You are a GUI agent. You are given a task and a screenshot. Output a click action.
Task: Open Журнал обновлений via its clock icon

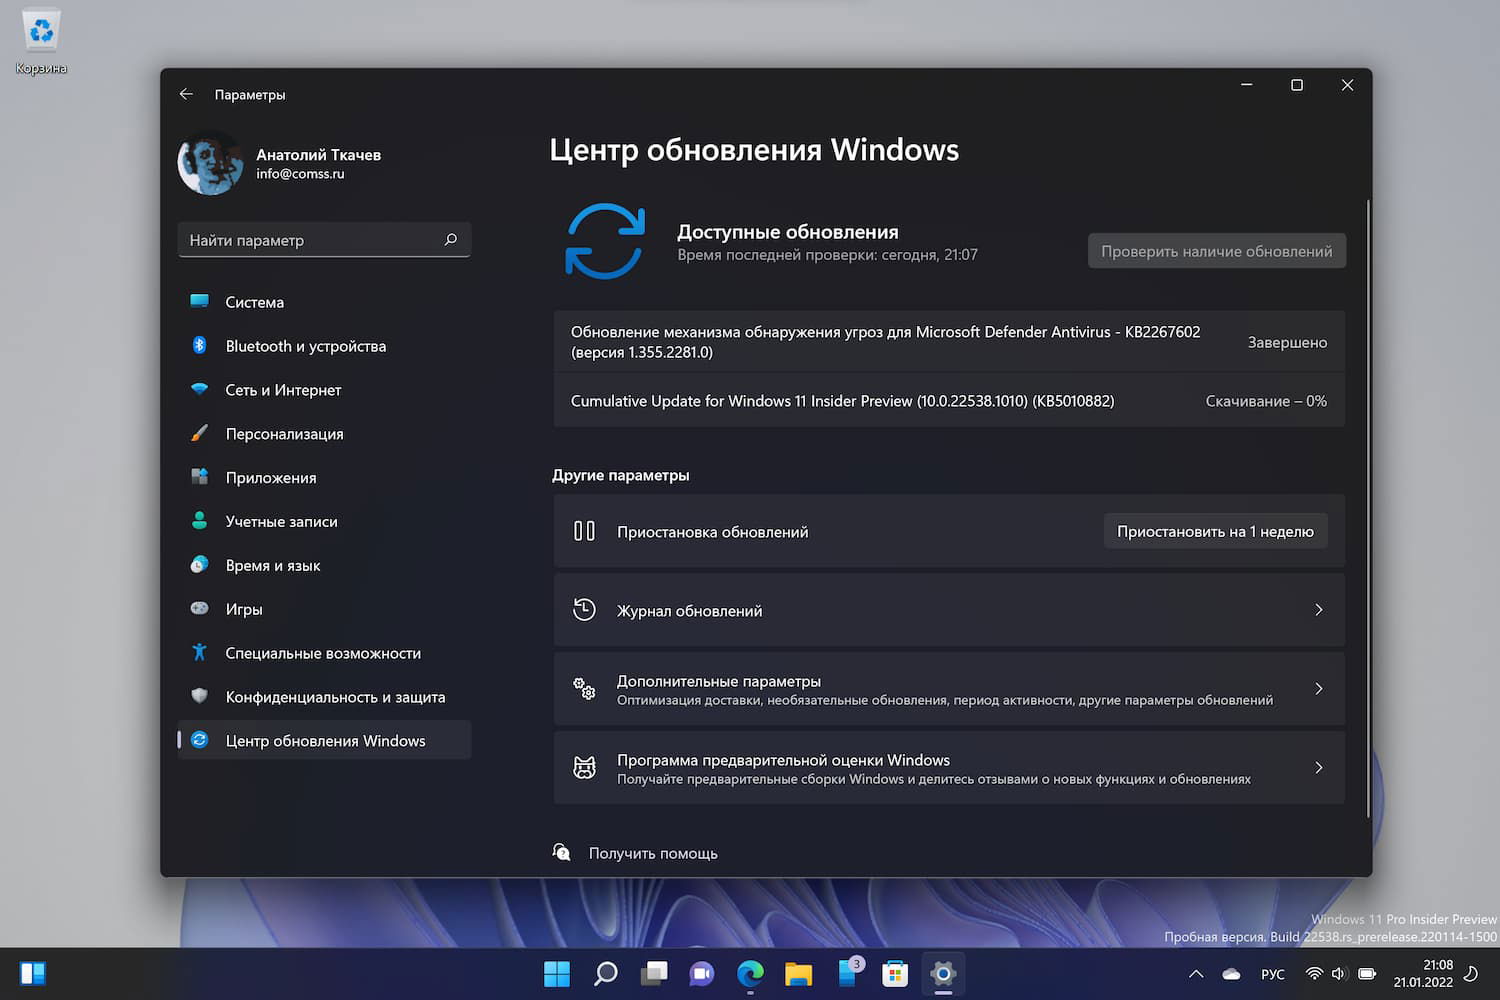pyautogui.click(x=584, y=609)
